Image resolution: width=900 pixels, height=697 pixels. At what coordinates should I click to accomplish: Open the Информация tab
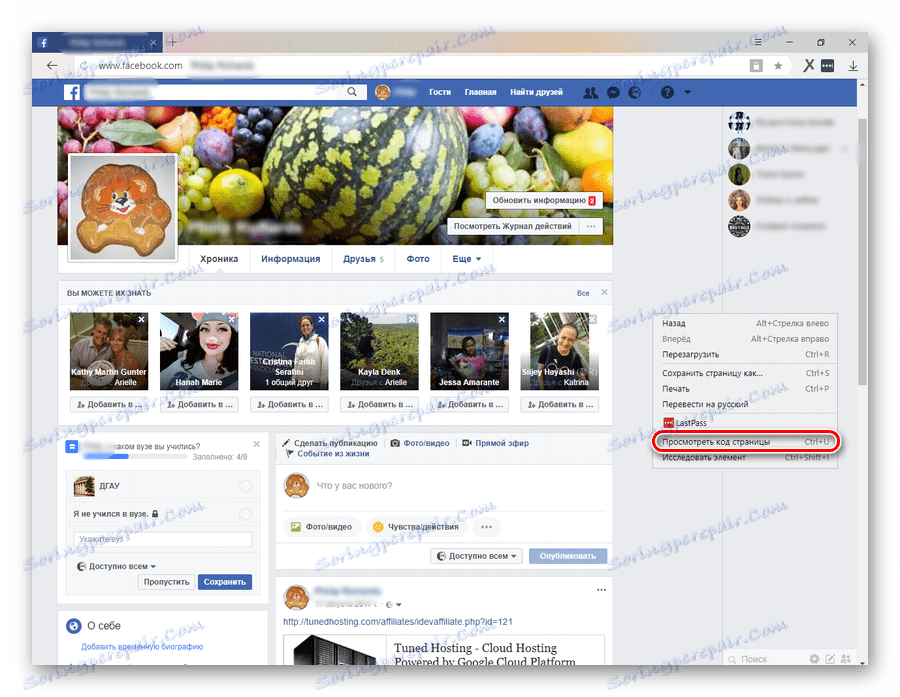click(x=290, y=259)
